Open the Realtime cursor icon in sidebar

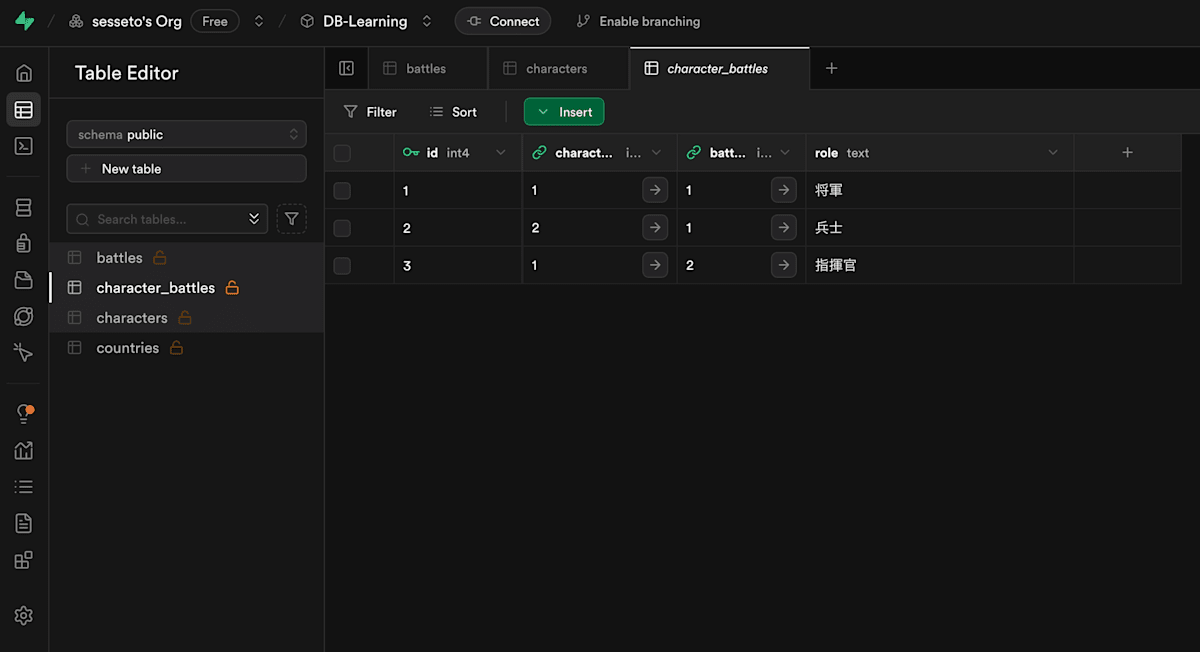tap(24, 352)
